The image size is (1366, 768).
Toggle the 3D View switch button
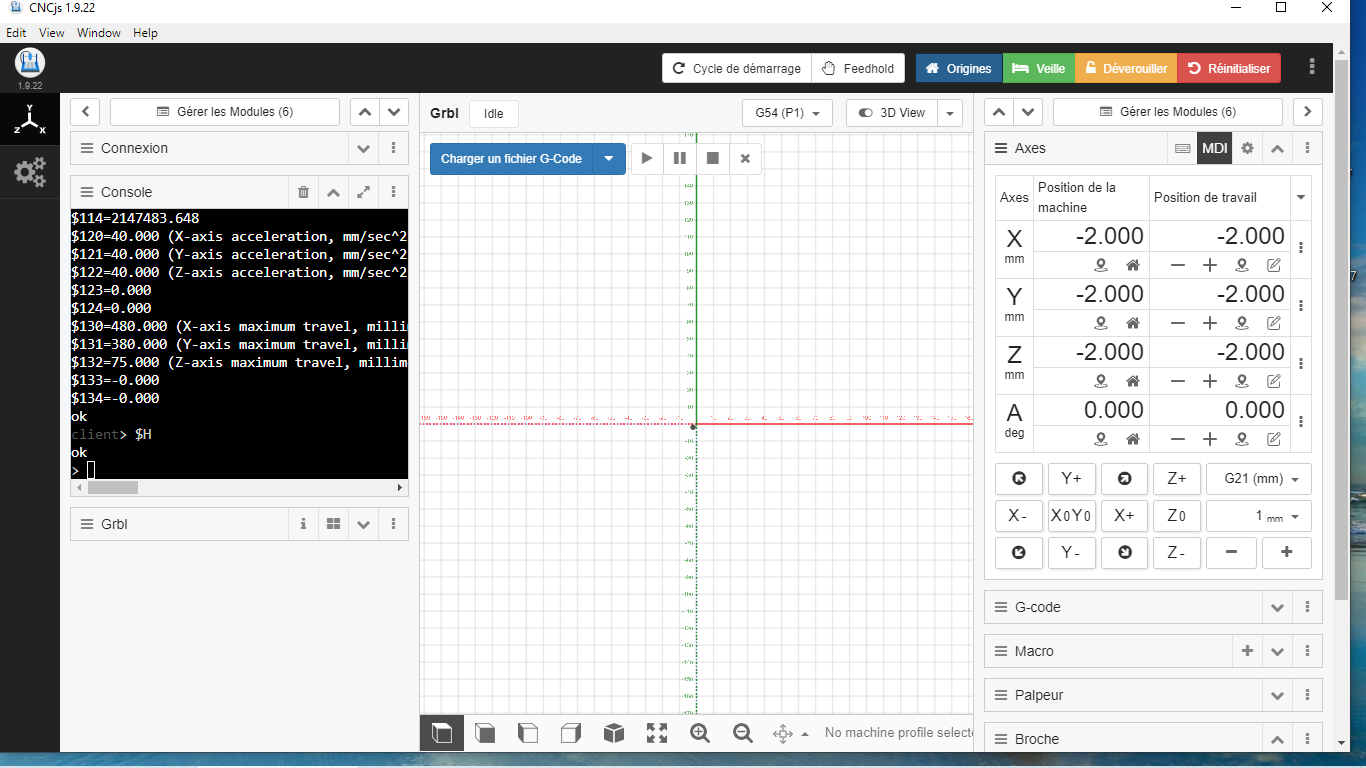[892, 113]
